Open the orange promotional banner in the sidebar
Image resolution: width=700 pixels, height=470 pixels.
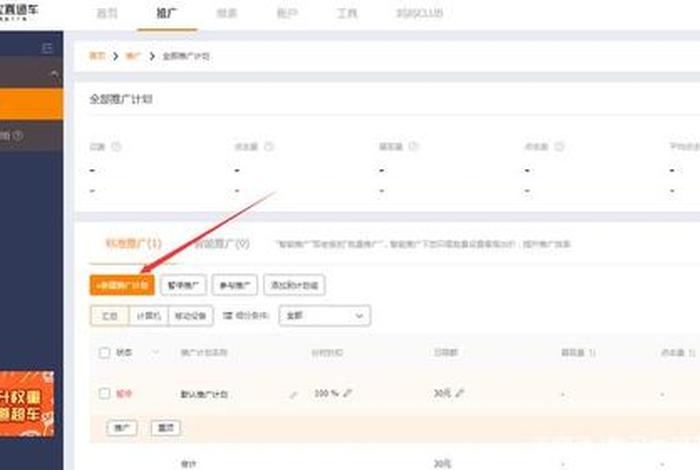(x=27, y=403)
